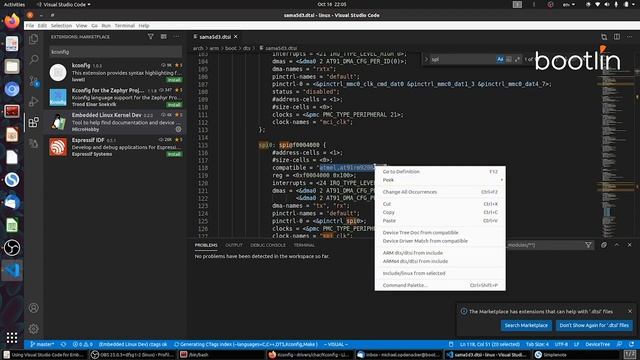The width and height of the screenshot is (640, 360).
Task: Choose Device Driver Match from compatible
Action: pos(440,241)
